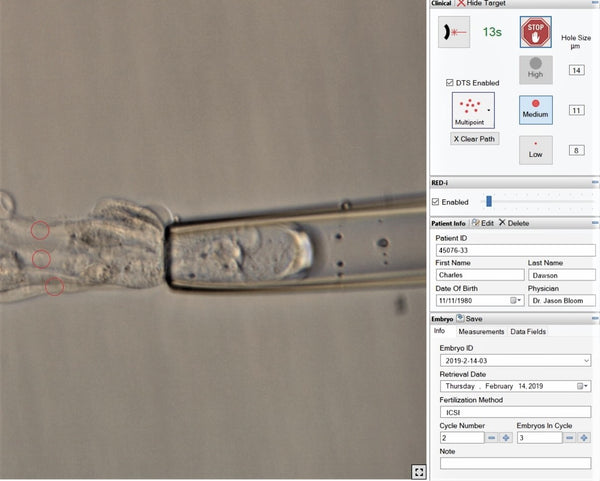Open the Embryo ID dropdown
Viewport: 600px width, 481px height.
point(586,359)
